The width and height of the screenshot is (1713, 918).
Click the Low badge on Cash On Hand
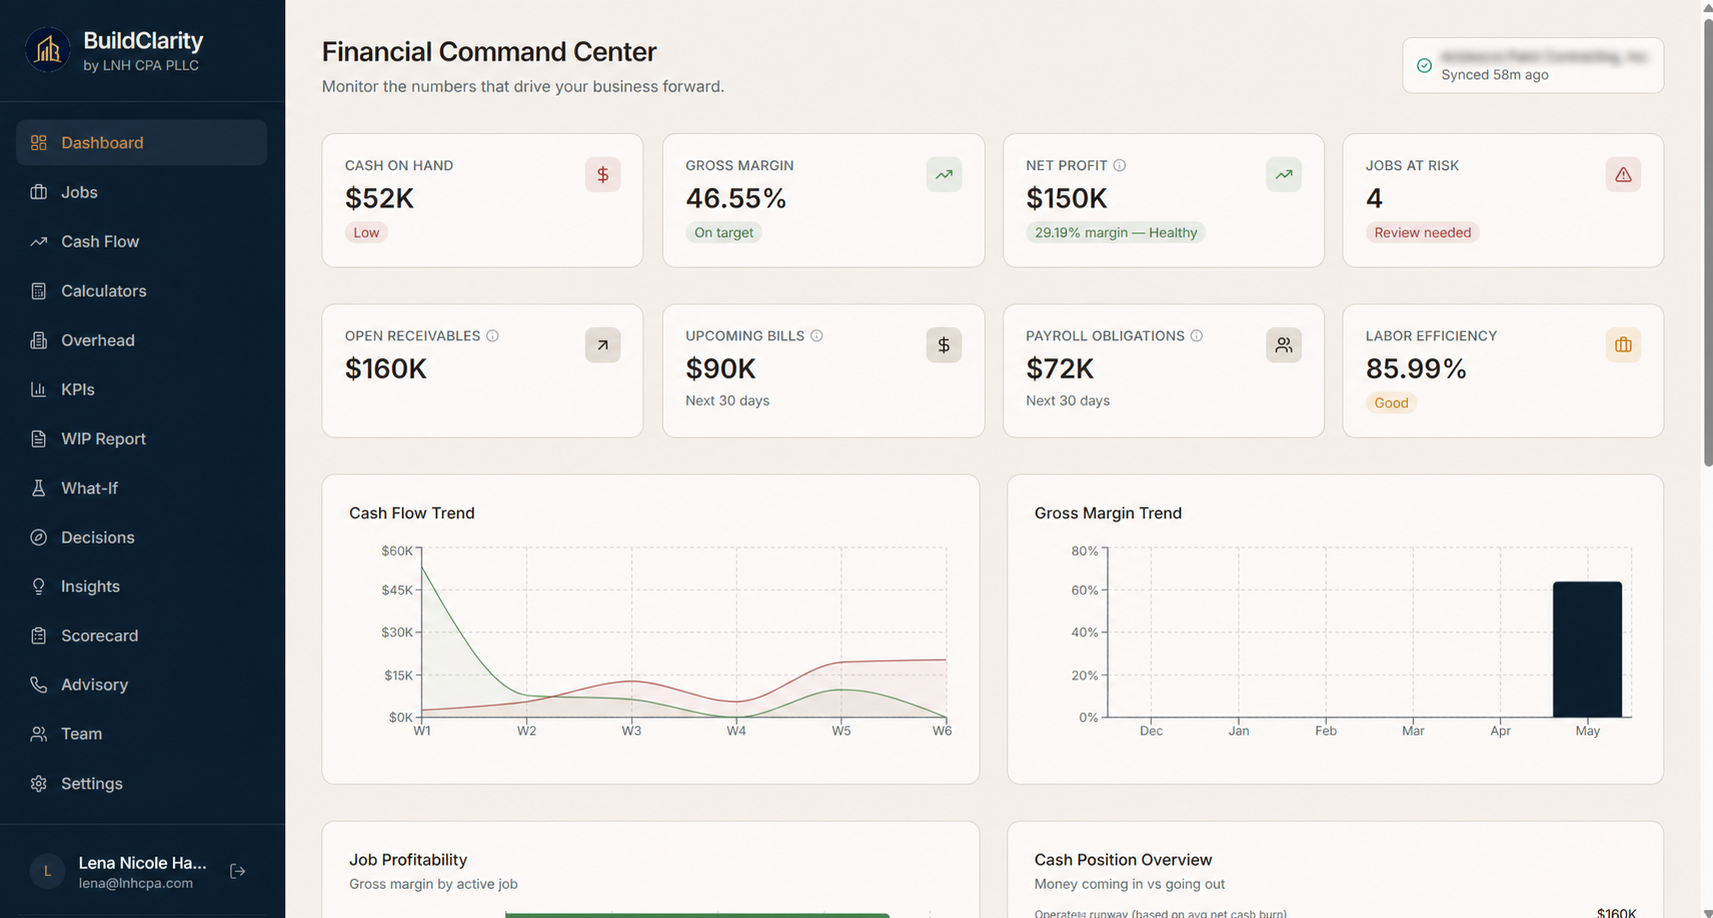[x=366, y=233]
